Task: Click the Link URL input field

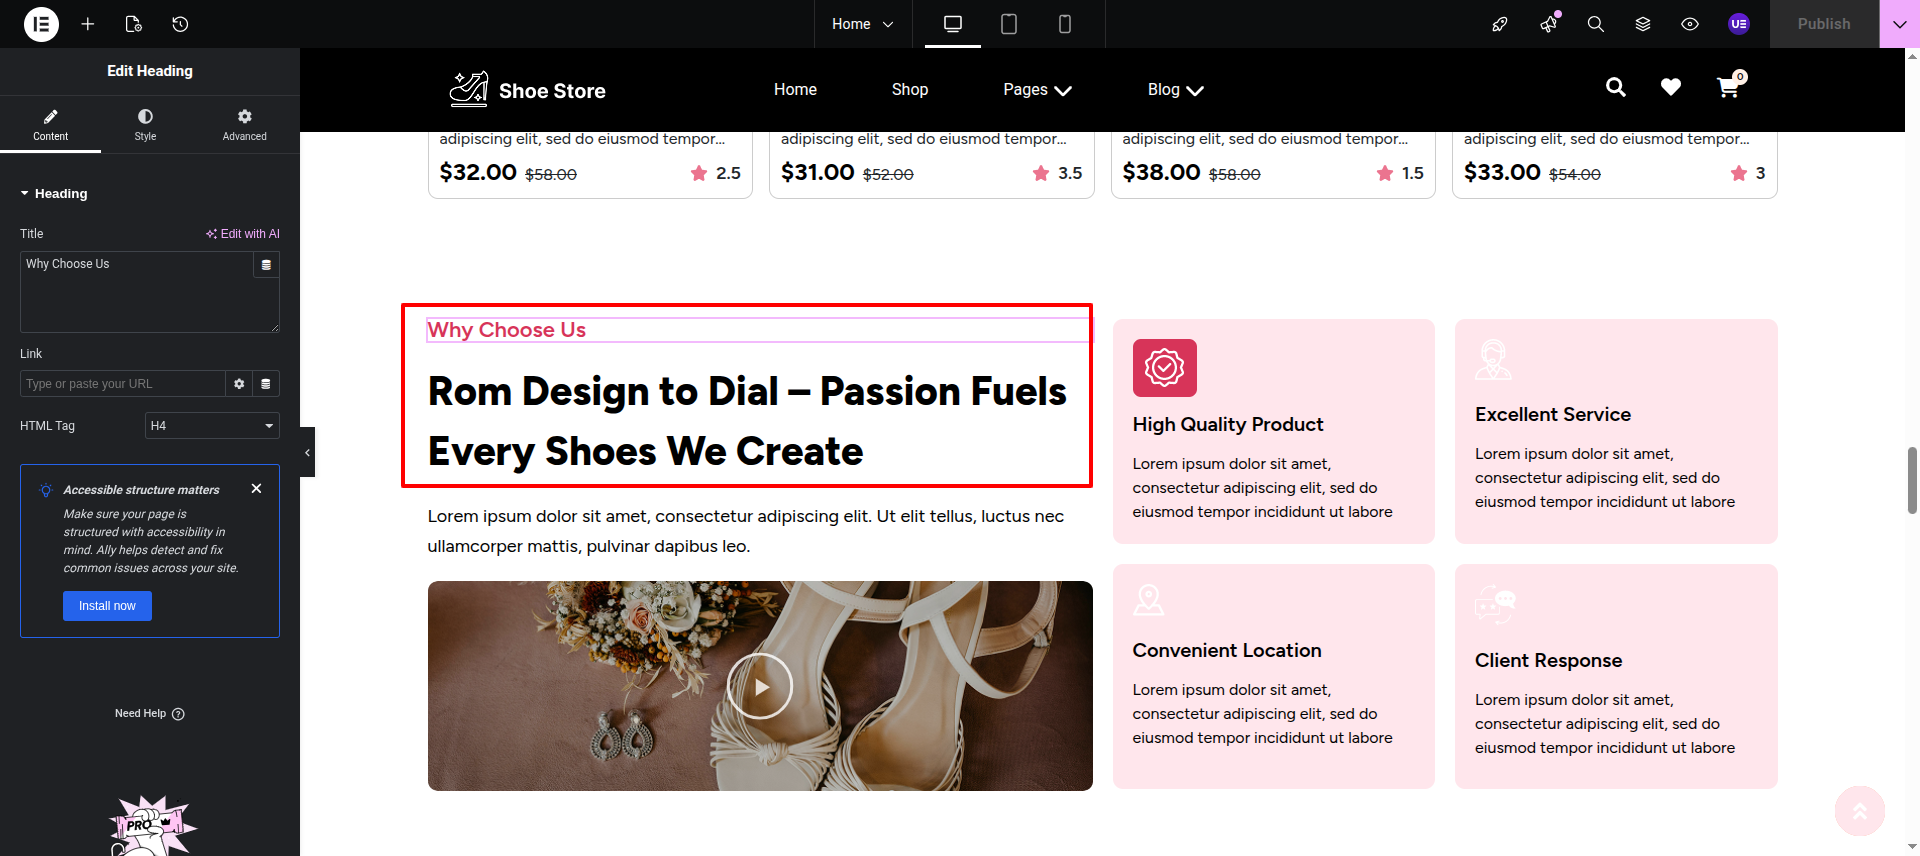Action: pyautogui.click(x=122, y=384)
